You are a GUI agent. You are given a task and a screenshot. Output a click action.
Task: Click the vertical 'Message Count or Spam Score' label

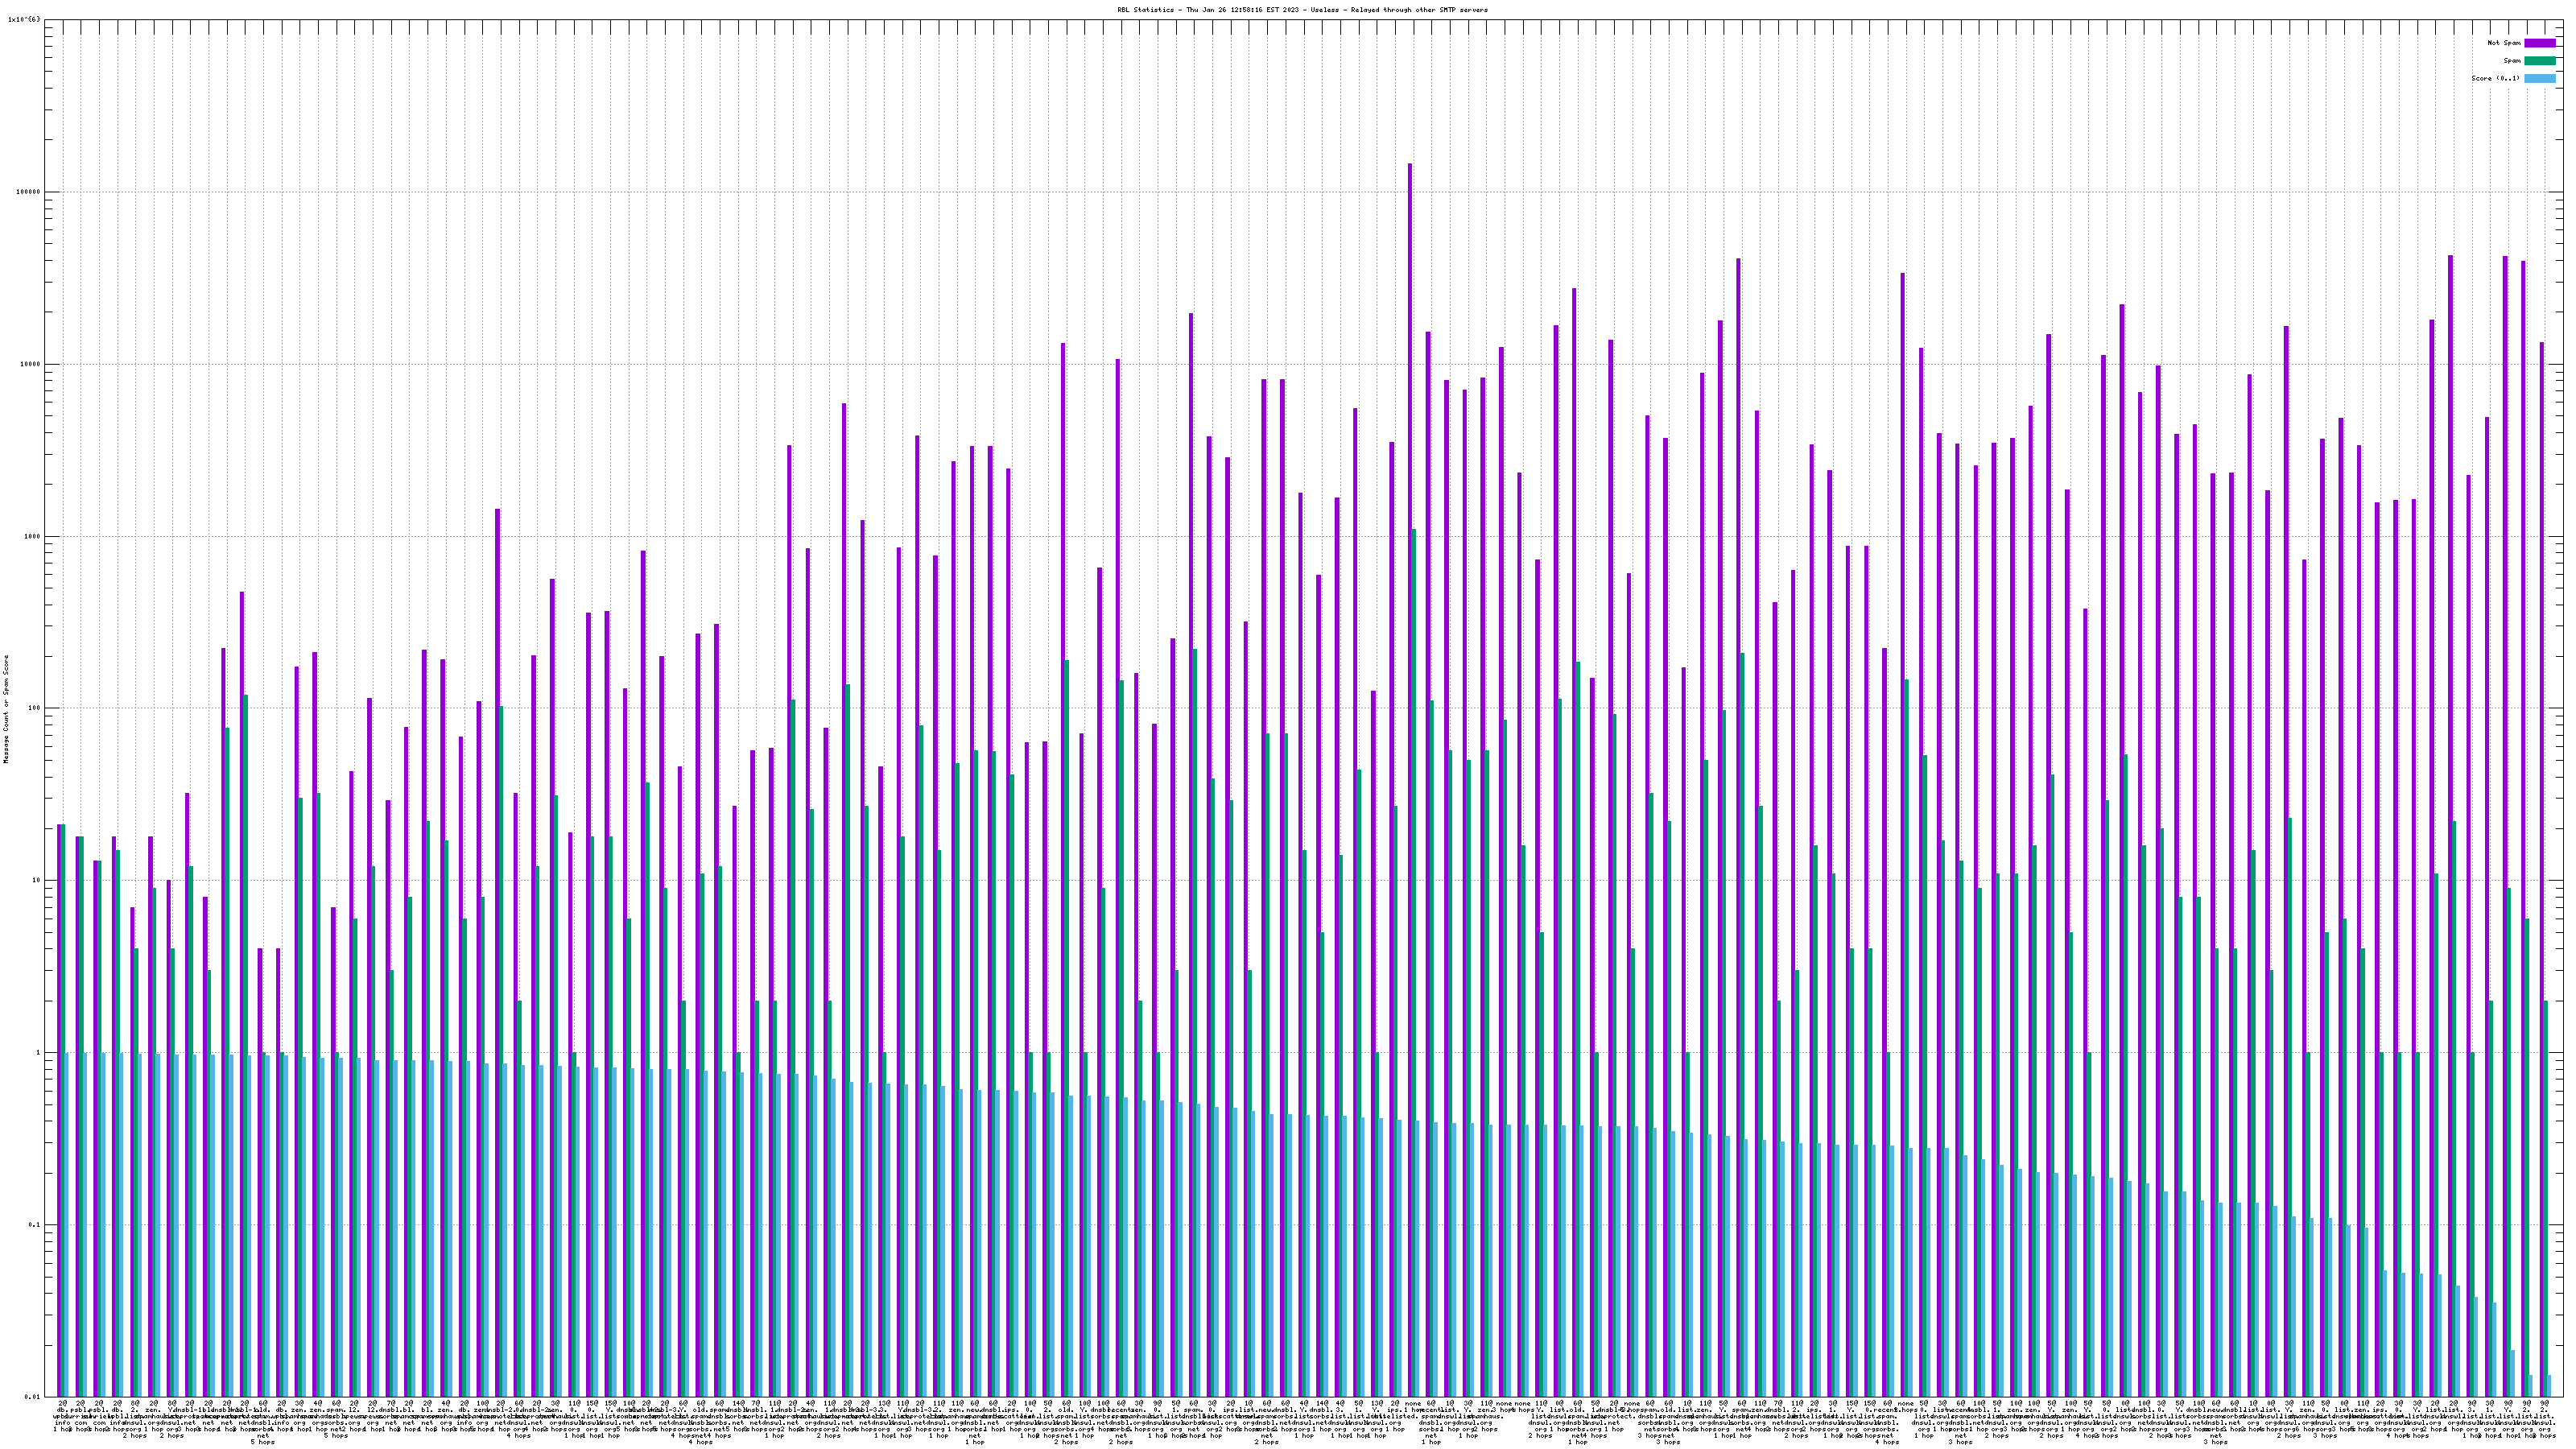[x=6, y=709]
